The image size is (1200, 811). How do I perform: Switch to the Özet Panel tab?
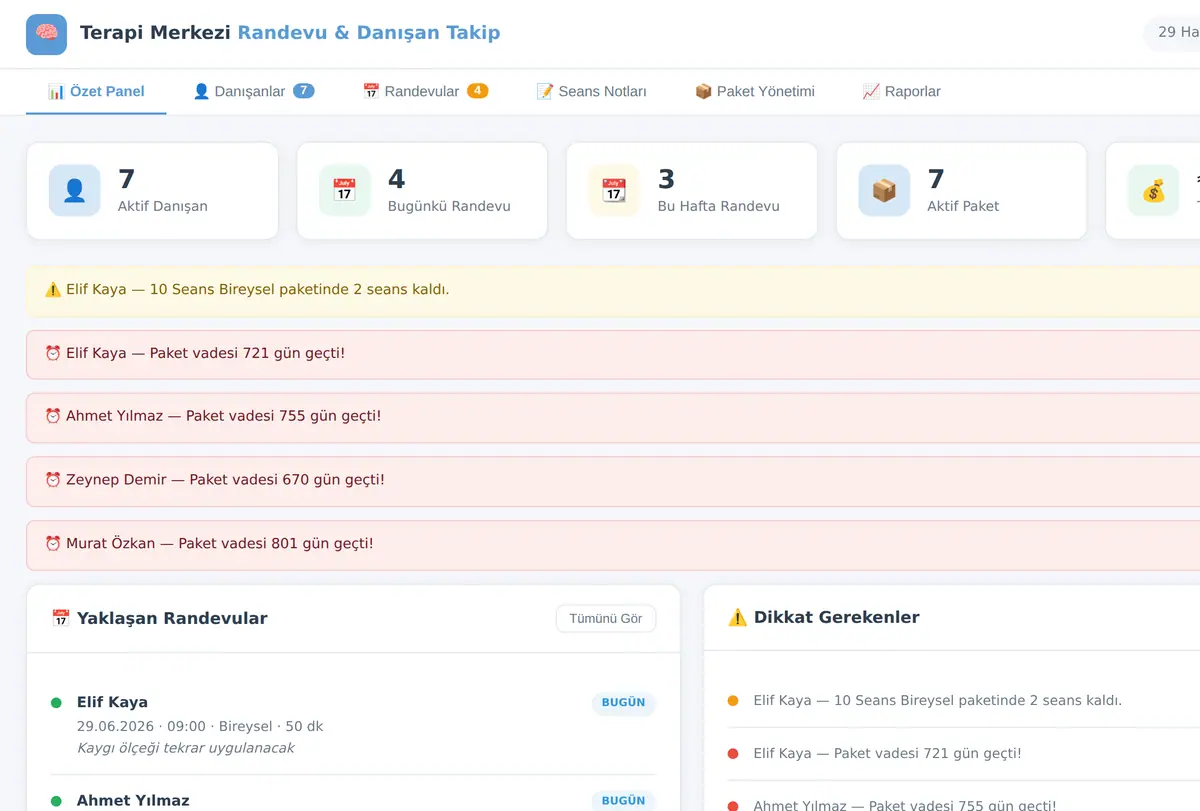96,92
